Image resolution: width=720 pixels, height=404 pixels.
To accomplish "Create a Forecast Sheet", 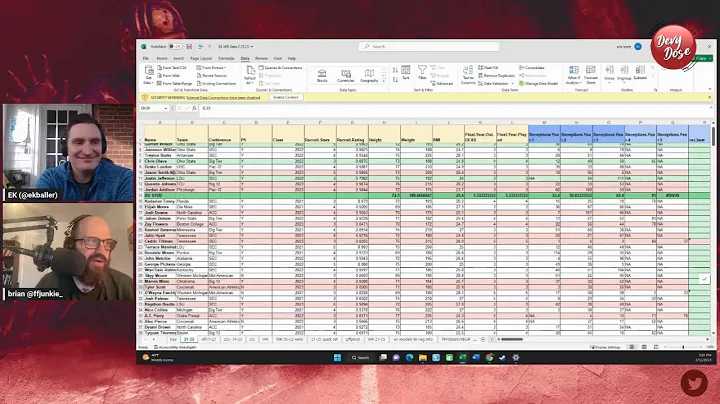I will pyautogui.click(x=591, y=75).
